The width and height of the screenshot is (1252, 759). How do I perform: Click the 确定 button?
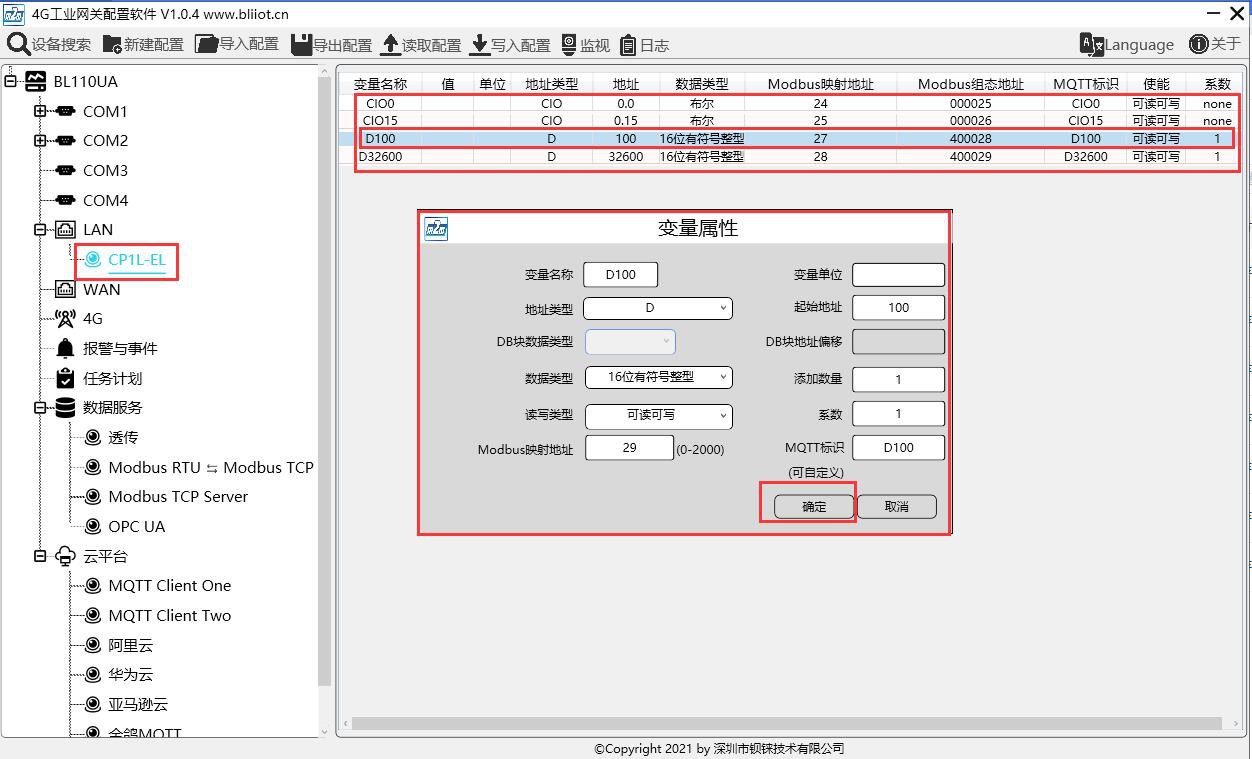pyautogui.click(x=814, y=507)
